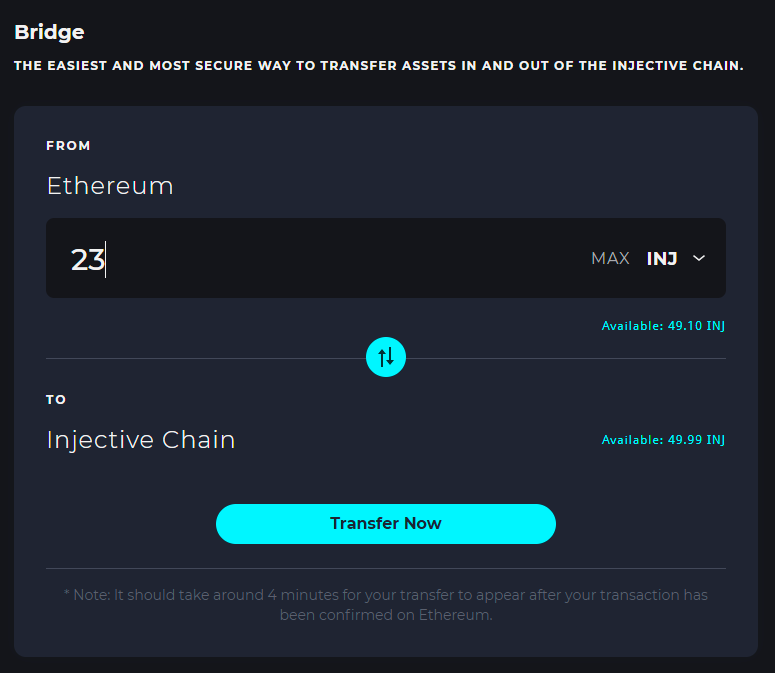Image resolution: width=775 pixels, height=673 pixels.
Task: Click the divider line left of the swap icon
Action: 206,358
